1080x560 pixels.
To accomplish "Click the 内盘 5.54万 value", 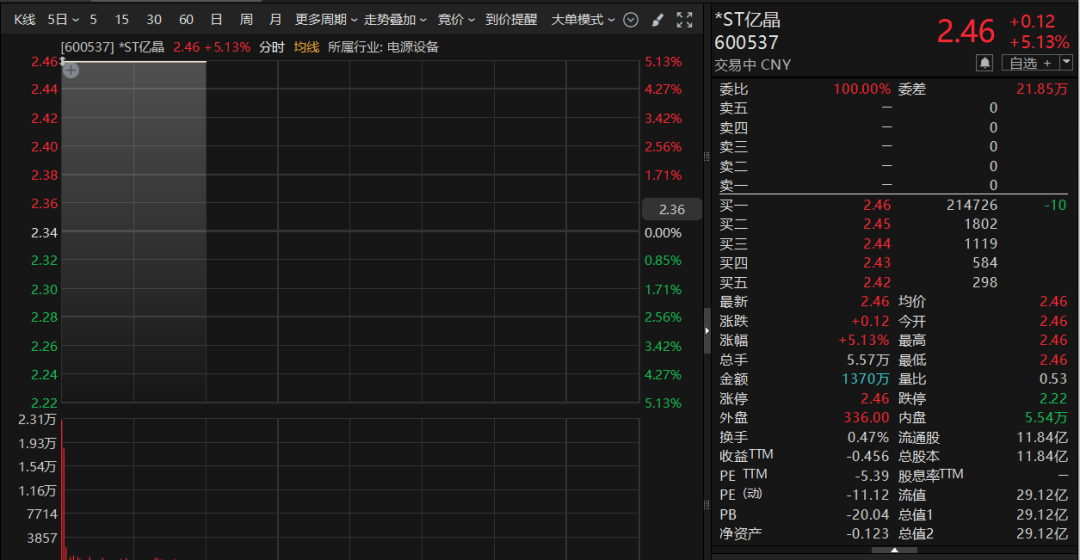I will coord(1046,417).
